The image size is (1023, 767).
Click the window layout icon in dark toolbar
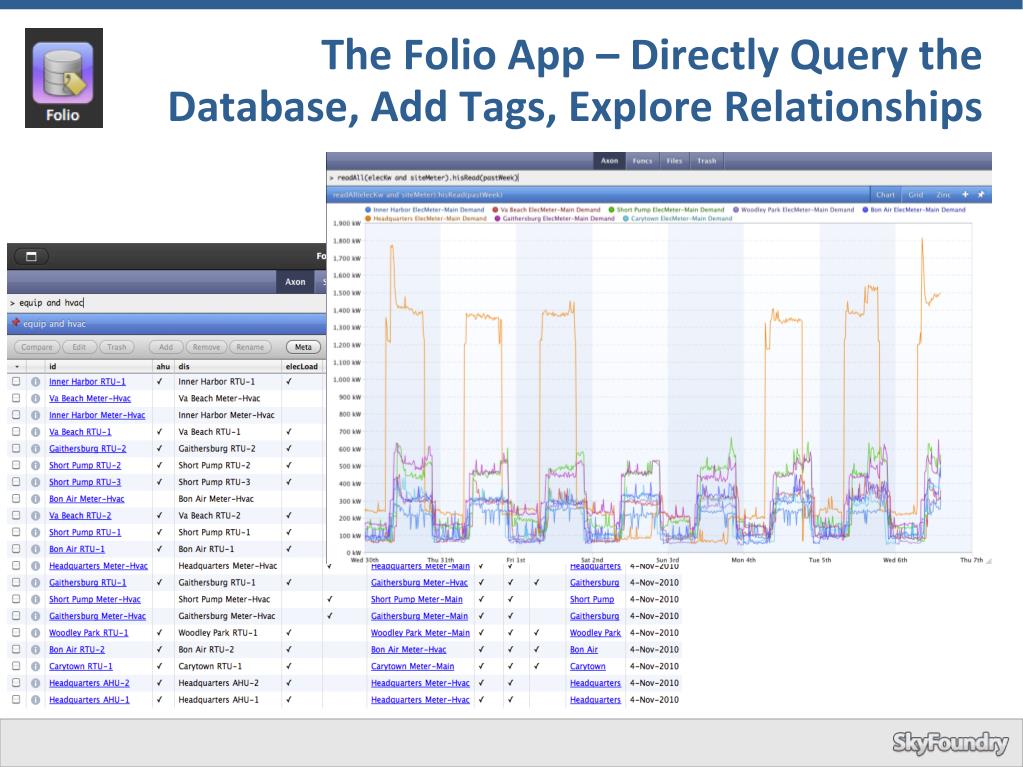31,256
